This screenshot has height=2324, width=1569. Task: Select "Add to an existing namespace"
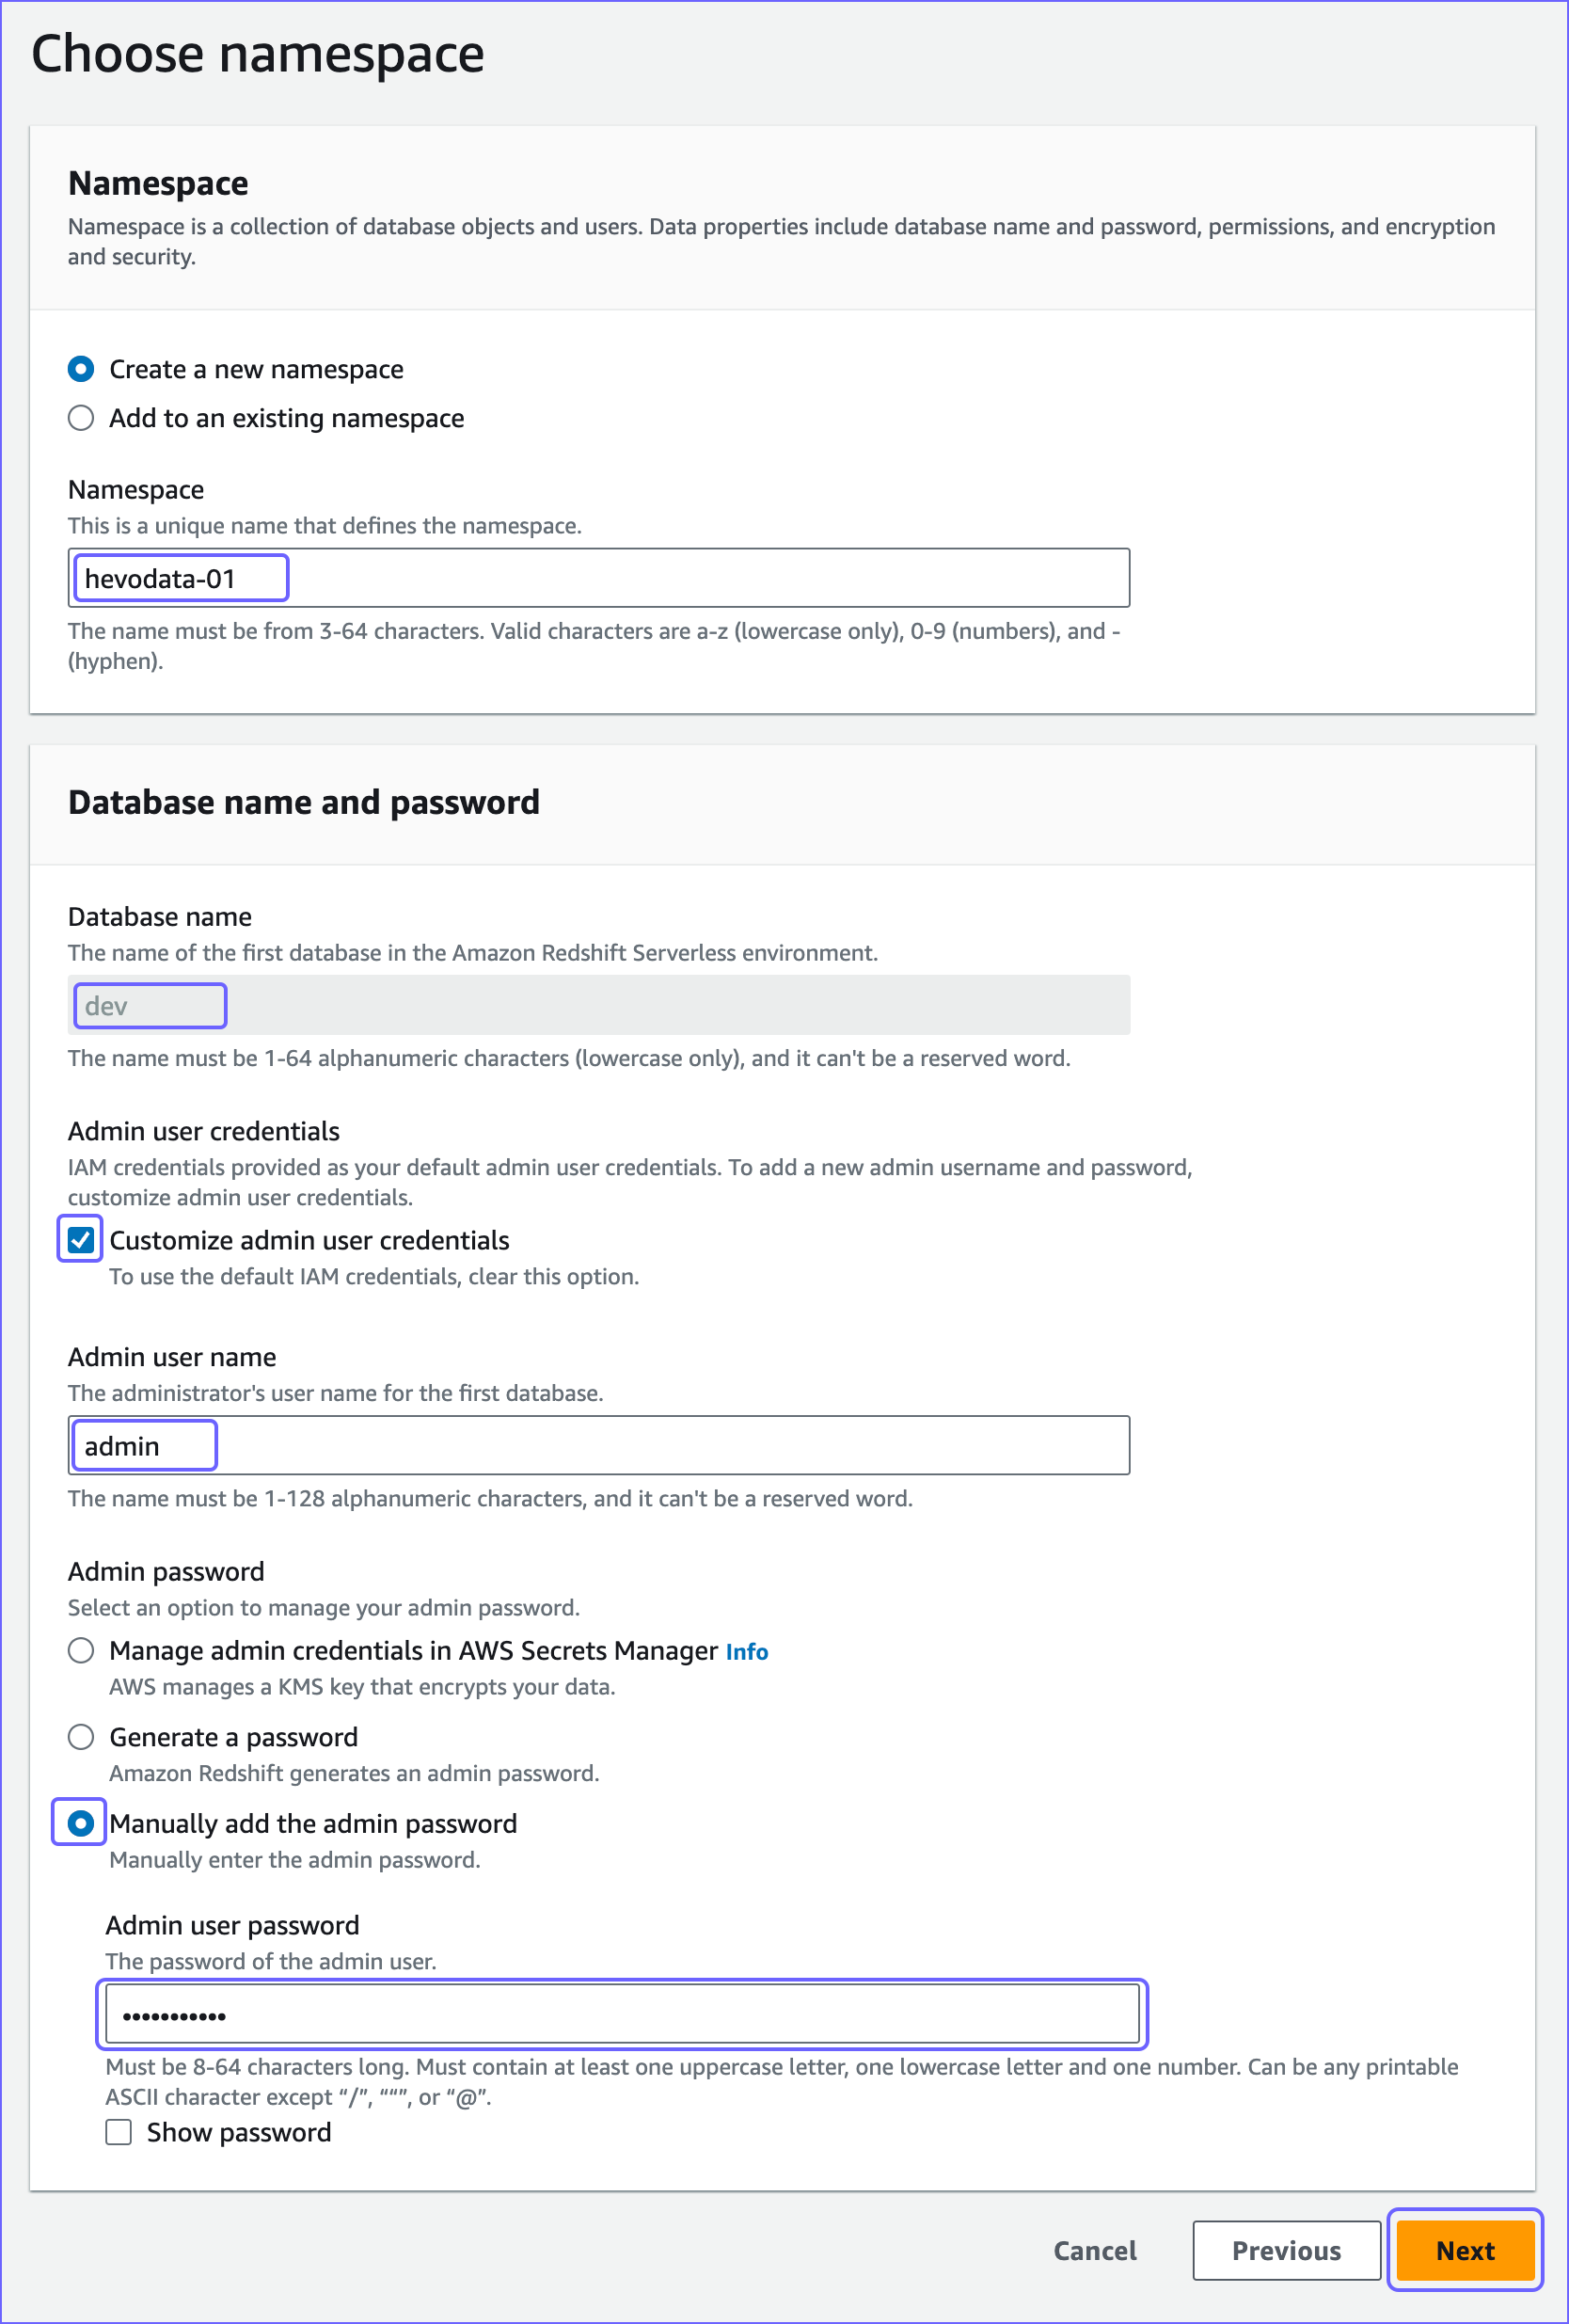point(81,418)
